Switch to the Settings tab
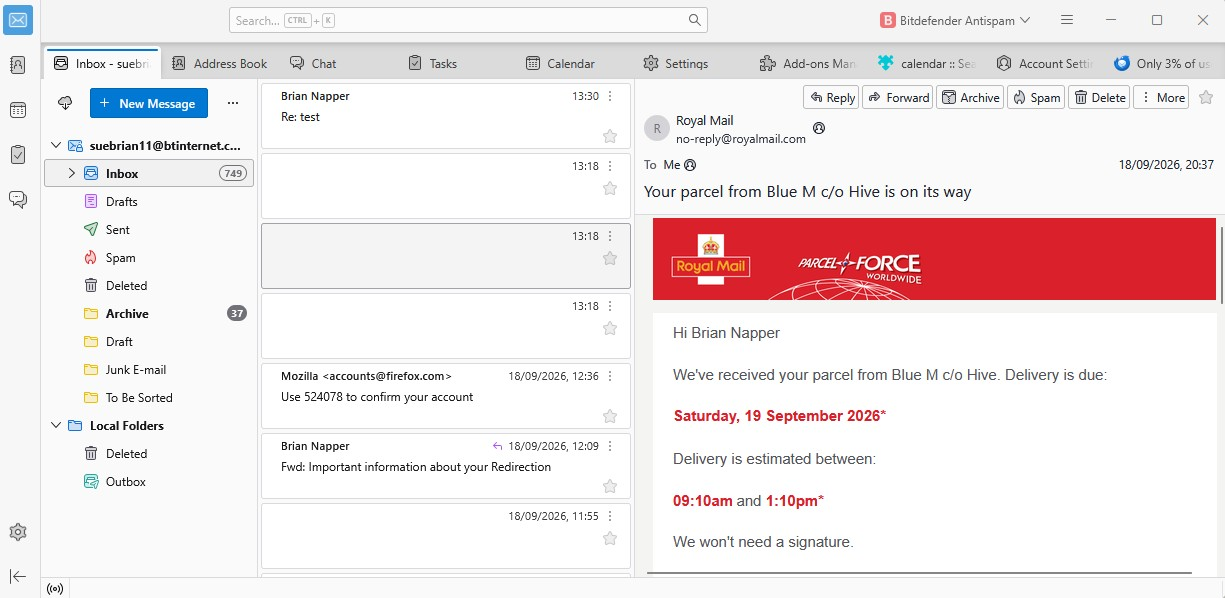 (676, 63)
